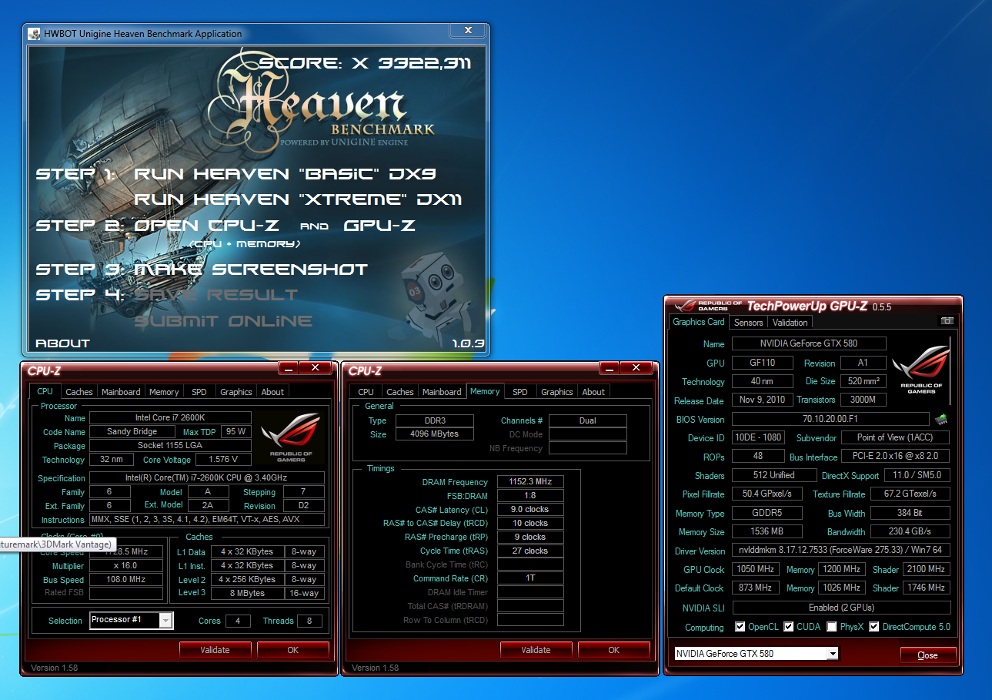Screen dimensions: 992x700
Task: Click the processor name Intel Core i7 2600K
Action: pos(170,418)
